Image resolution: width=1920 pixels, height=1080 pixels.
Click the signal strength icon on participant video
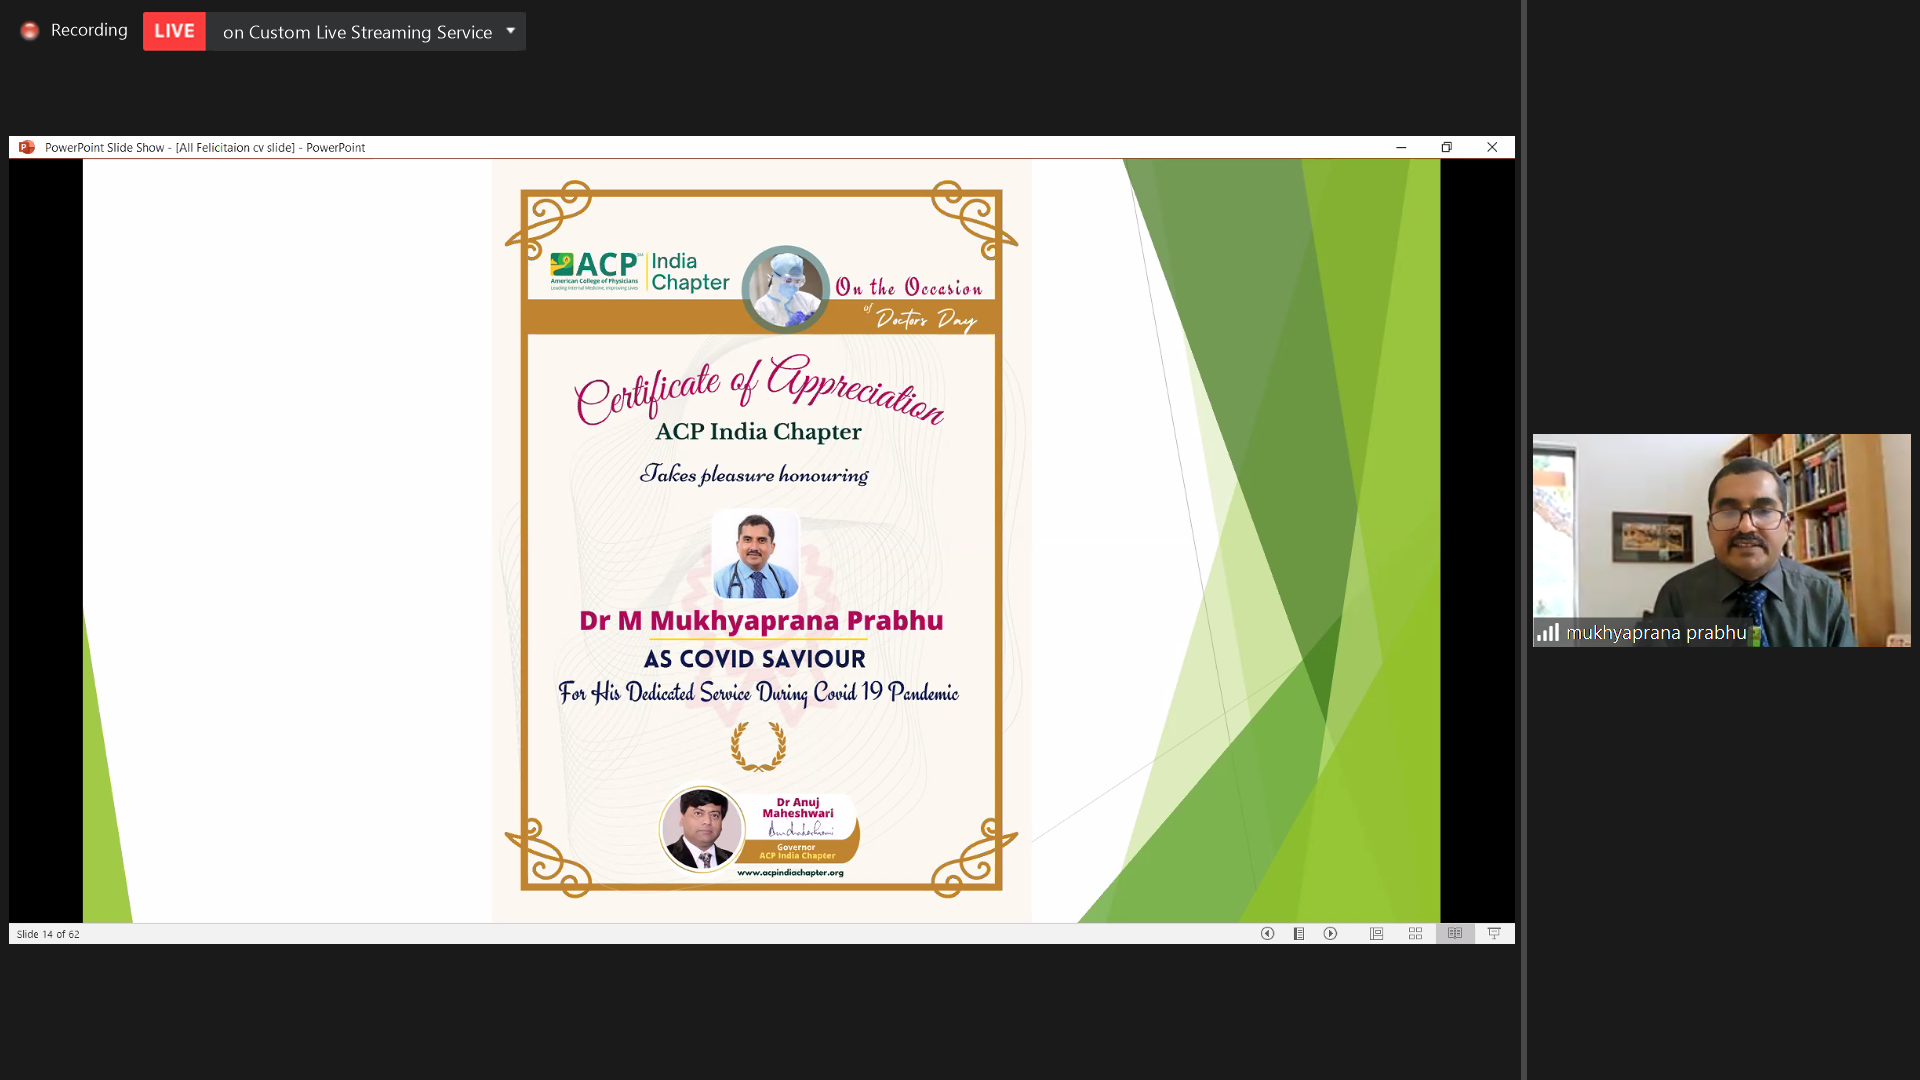tap(1548, 632)
